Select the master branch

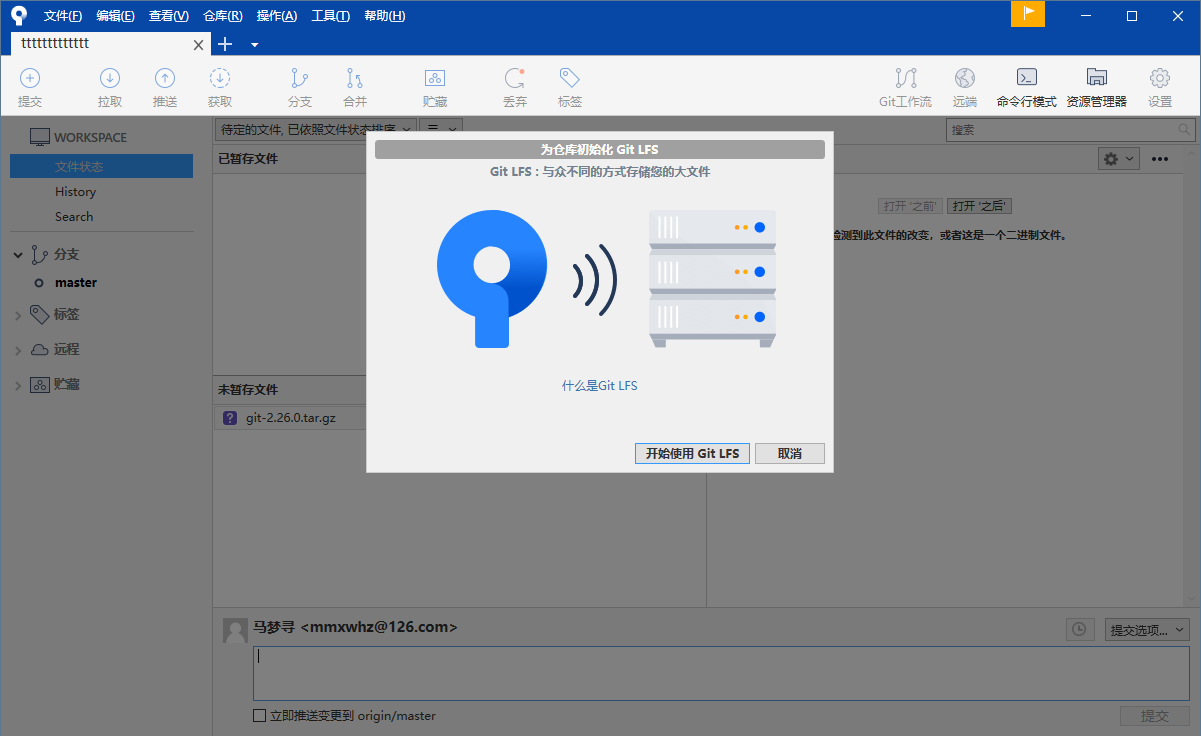pyautogui.click(x=76, y=283)
